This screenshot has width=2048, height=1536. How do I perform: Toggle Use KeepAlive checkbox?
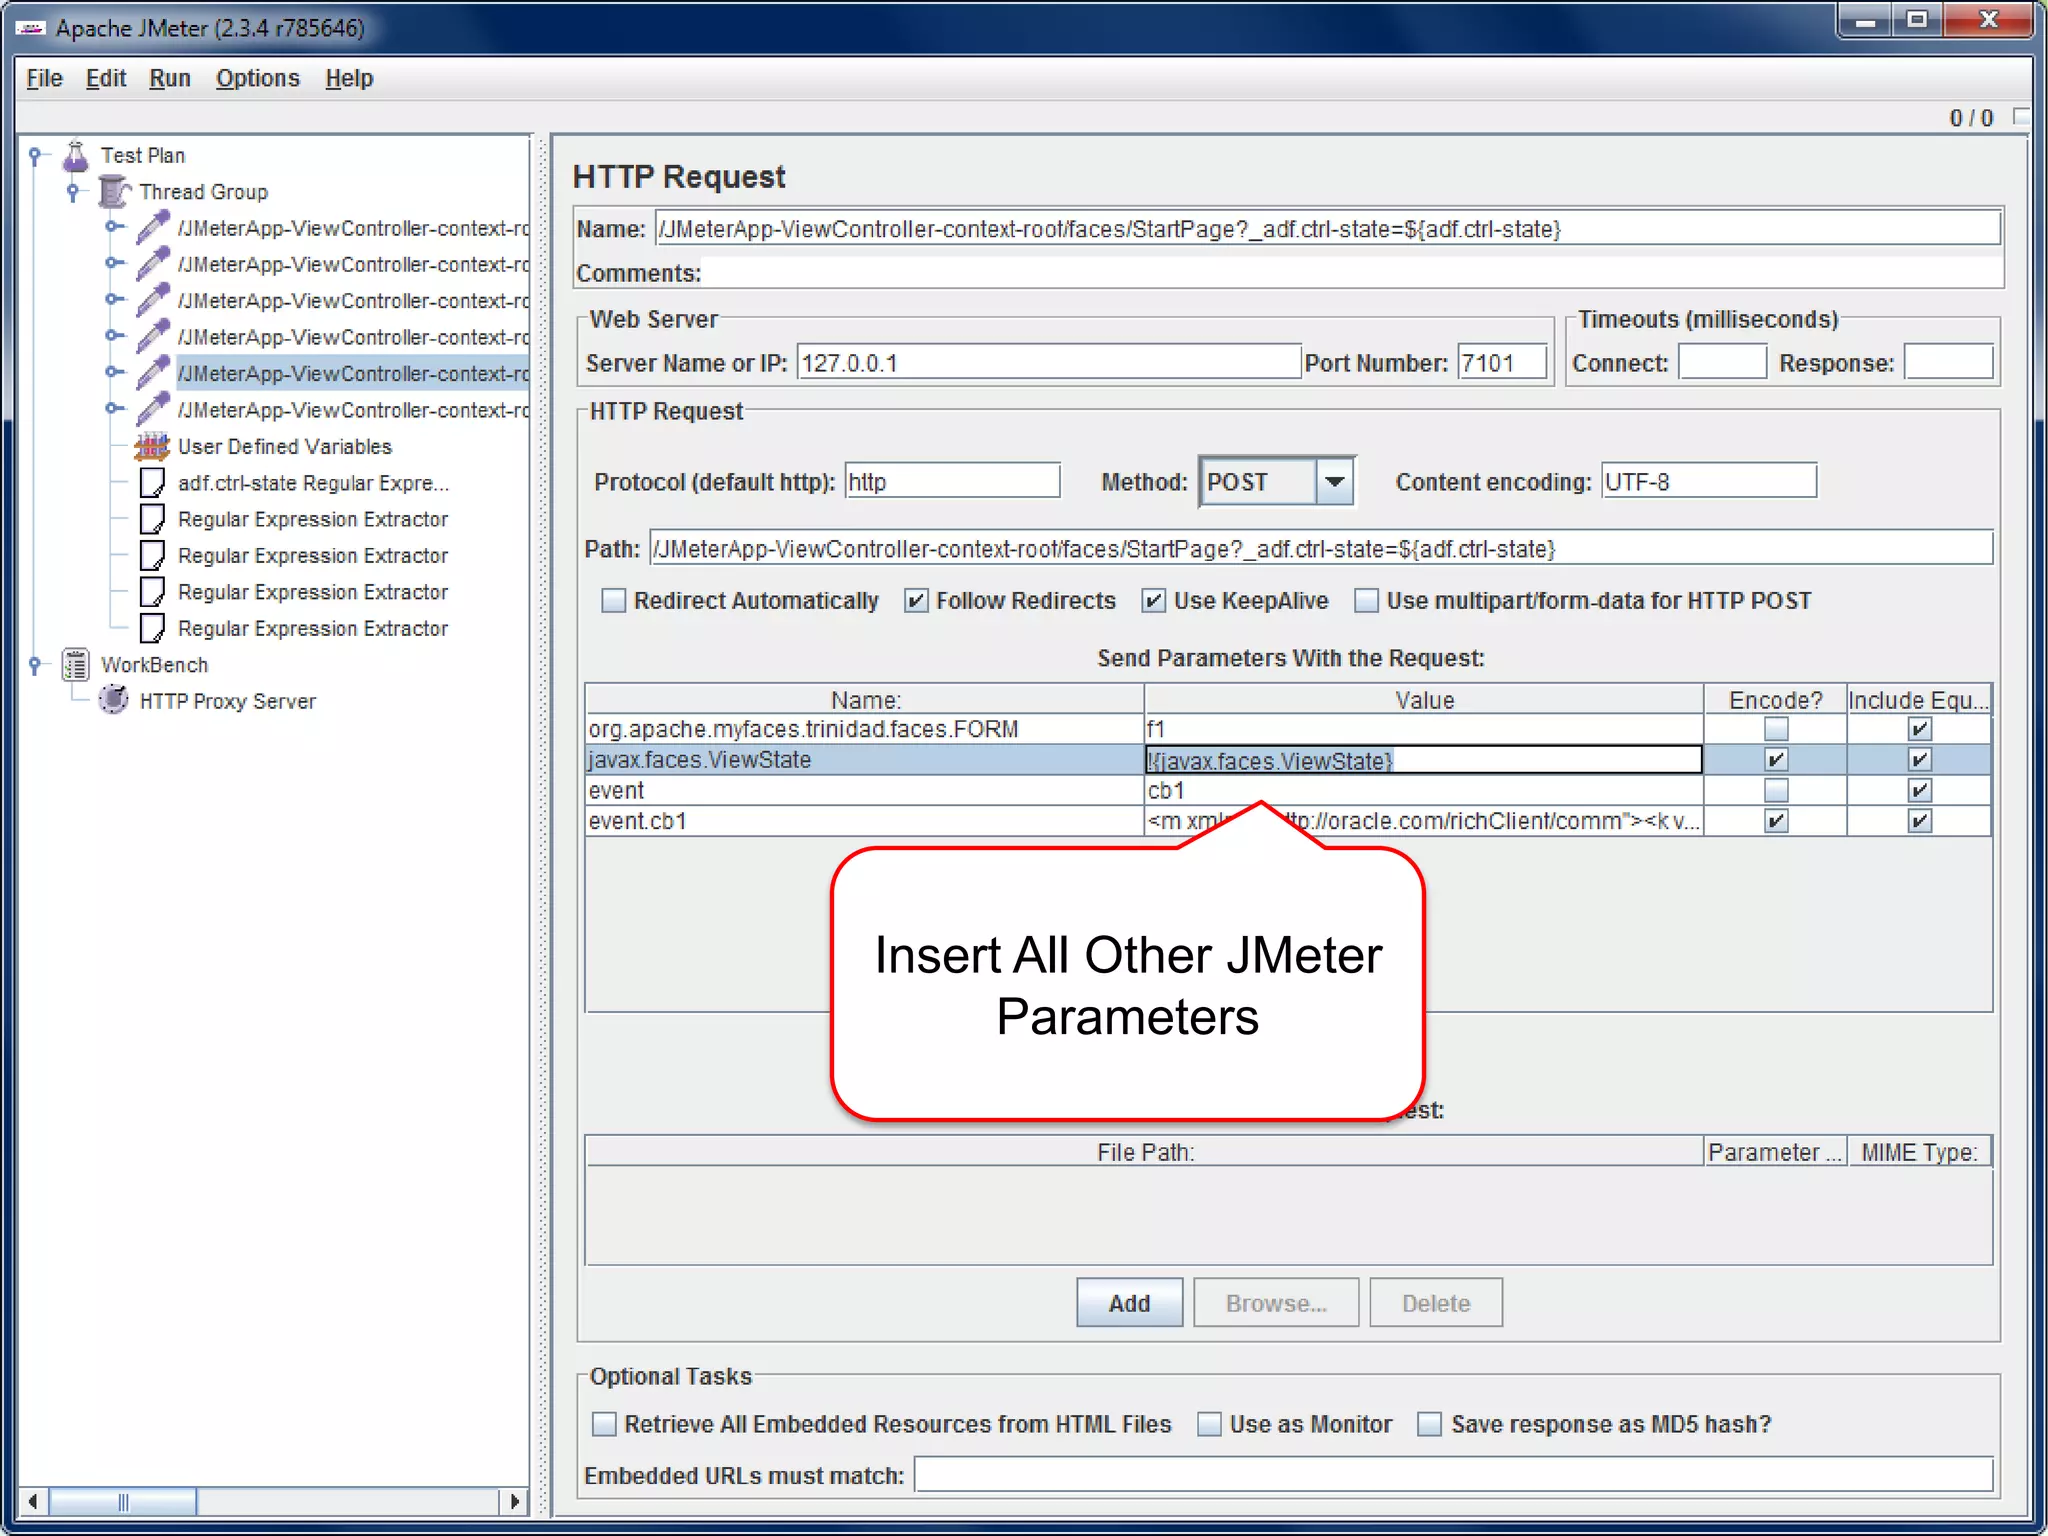pos(1154,600)
